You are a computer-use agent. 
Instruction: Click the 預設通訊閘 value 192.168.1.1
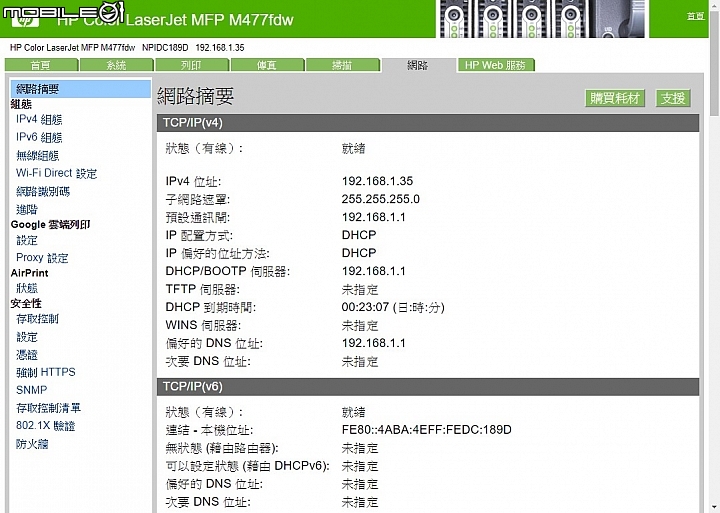pyautogui.click(x=374, y=217)
